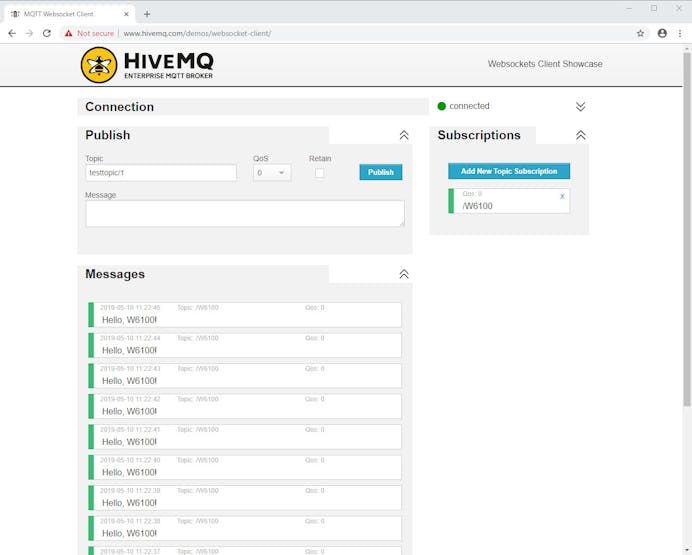Collapse the Messages panel
This screenshot has height=555, width=692.
[404, 274]
